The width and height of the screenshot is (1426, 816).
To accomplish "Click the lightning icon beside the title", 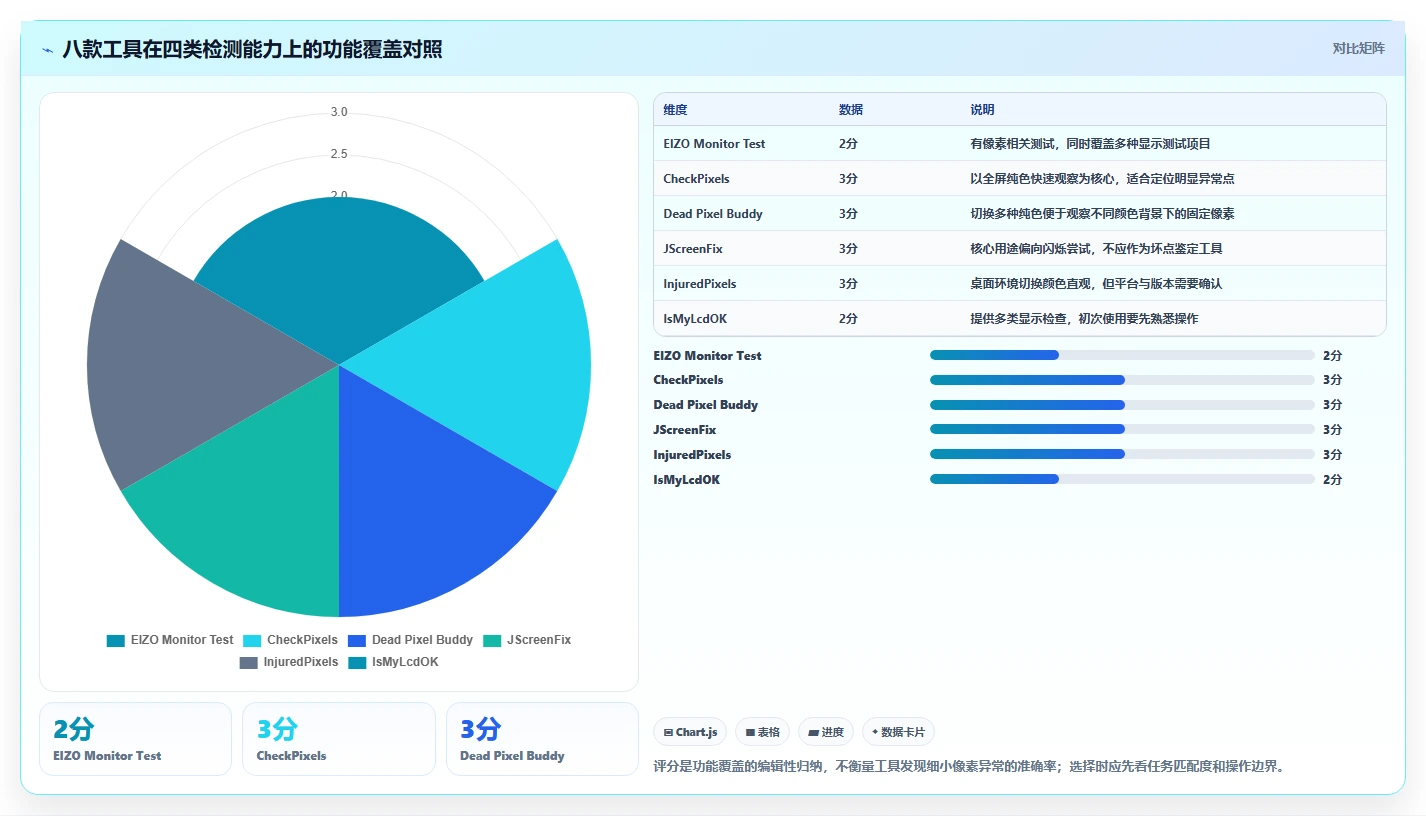I will (48, 50).
